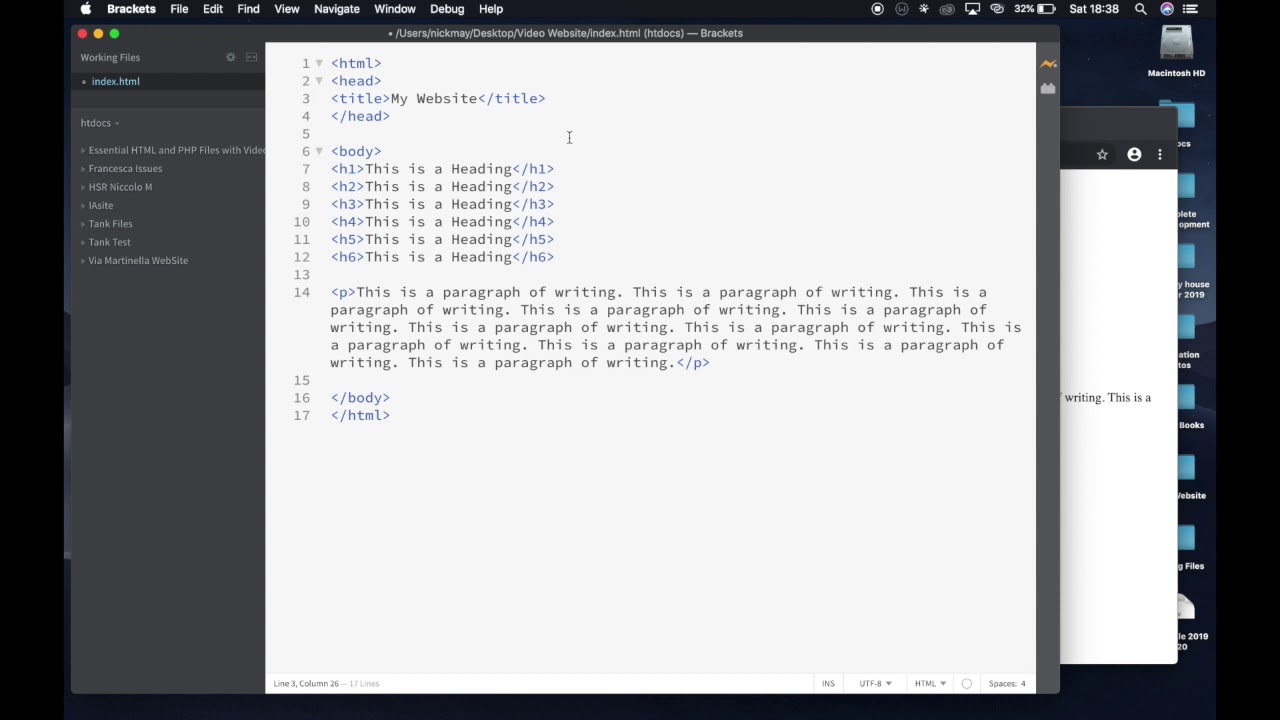
Task: Click the closing html tag on line 17
Action: click(360, 415)
